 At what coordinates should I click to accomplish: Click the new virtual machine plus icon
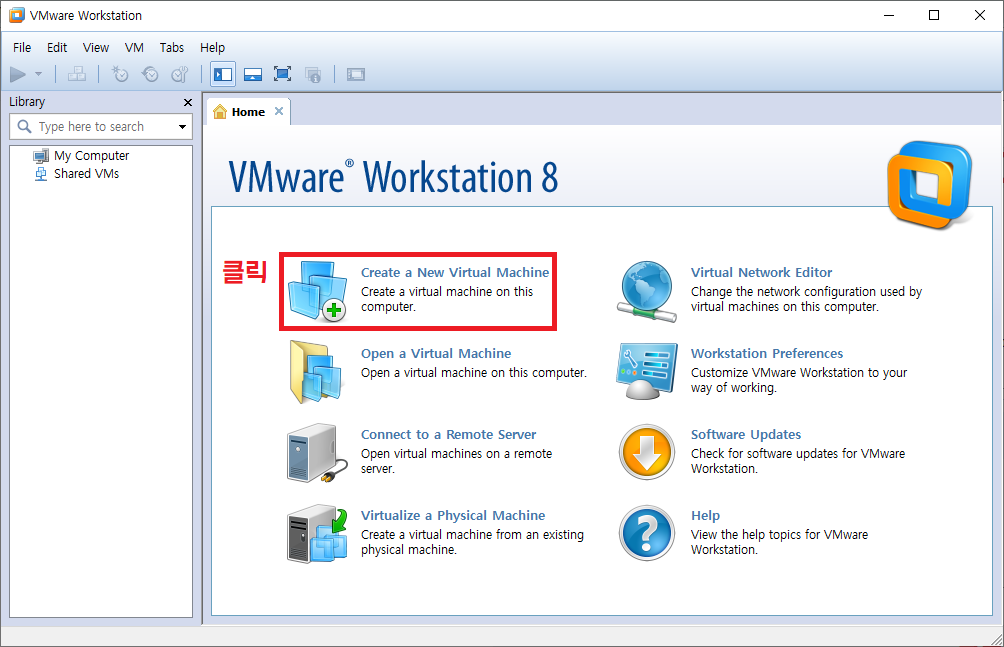coord(317,291)
